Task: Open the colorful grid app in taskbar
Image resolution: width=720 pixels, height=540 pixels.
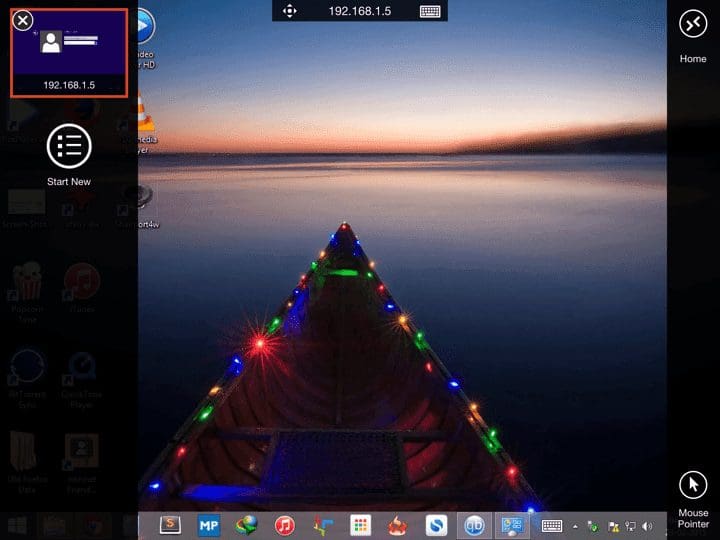Action: pyautogui.click(x=360, y=525)
